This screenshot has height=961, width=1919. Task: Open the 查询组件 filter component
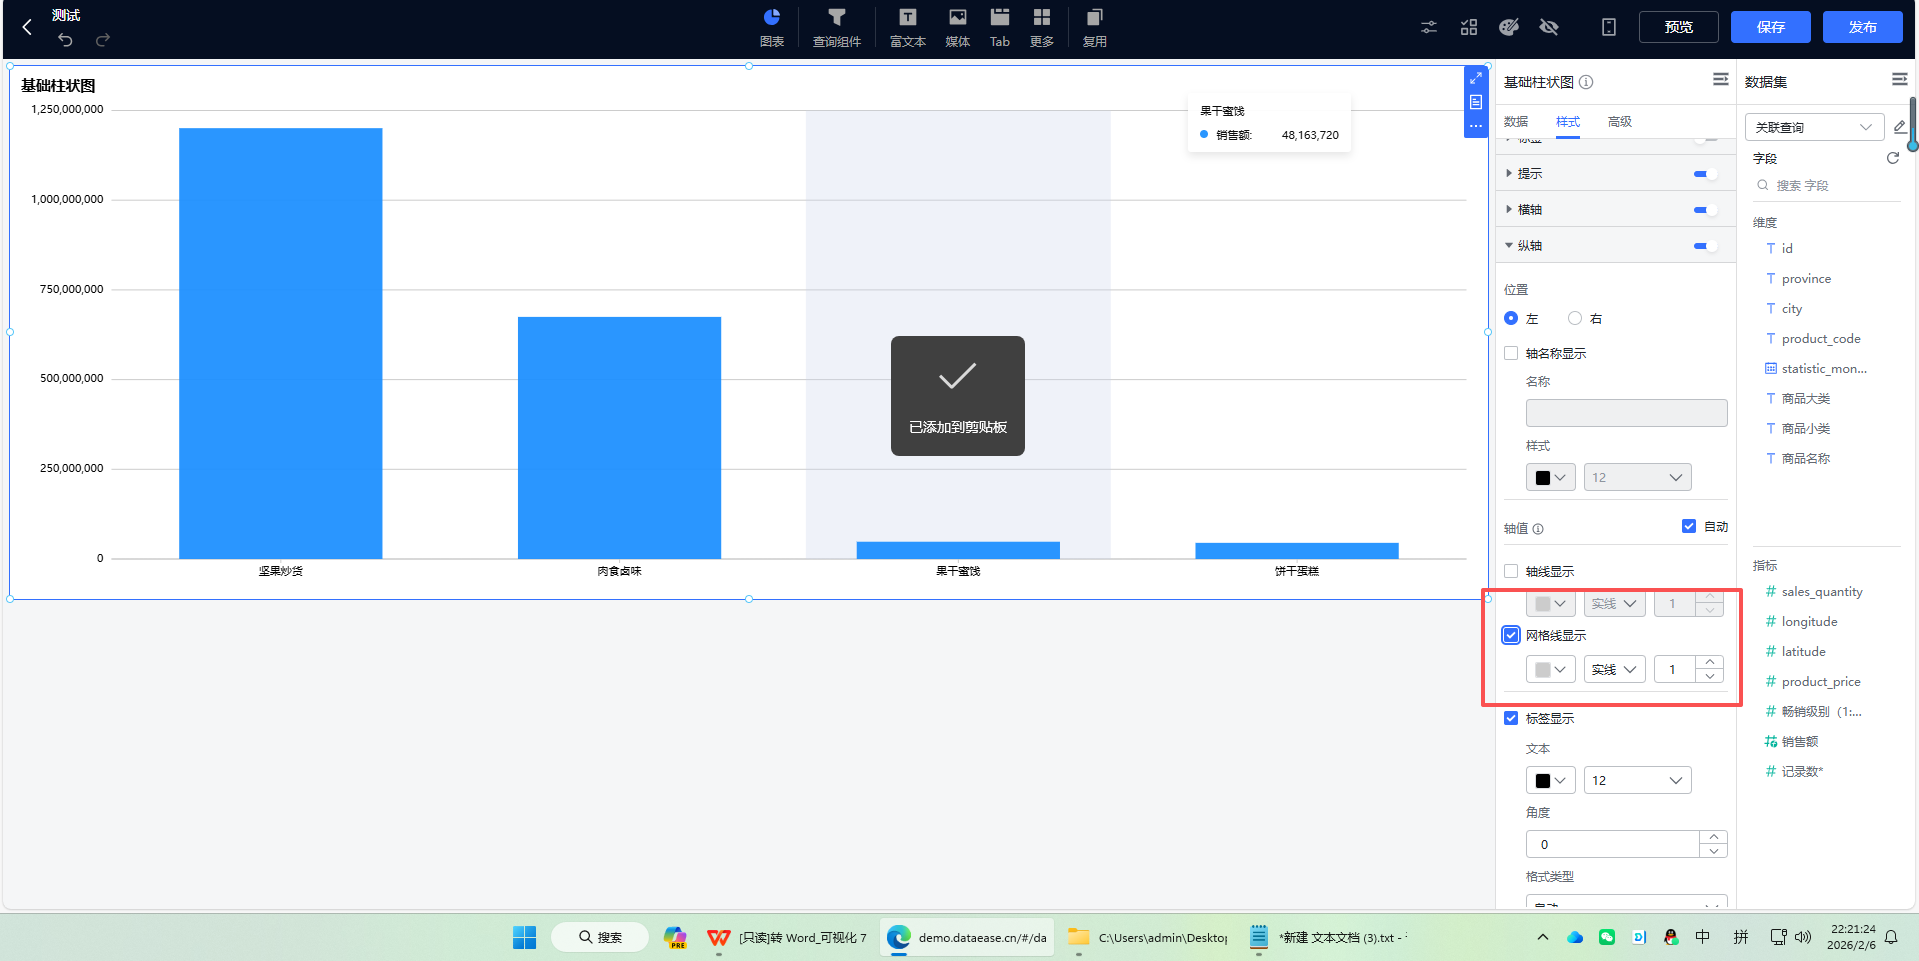(836, 27)
